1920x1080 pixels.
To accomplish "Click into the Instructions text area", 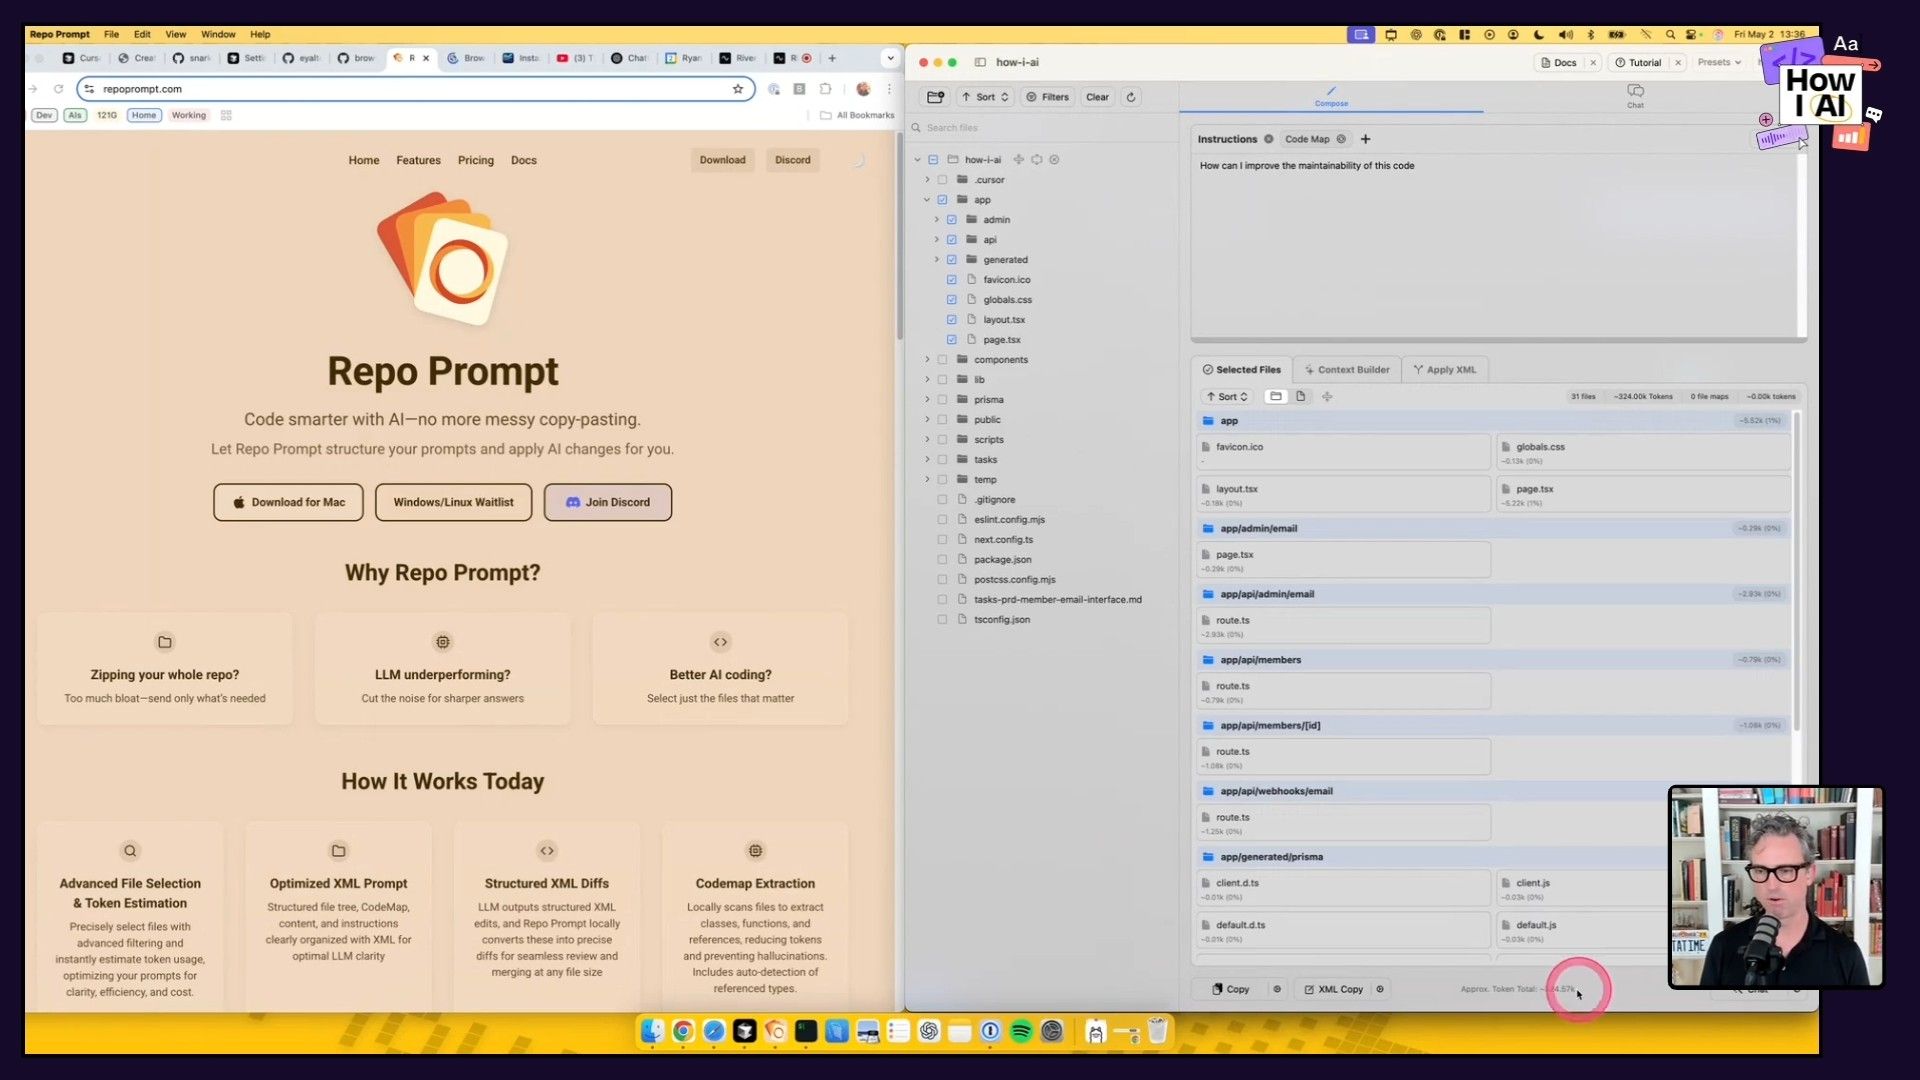I will point(1496,245).
